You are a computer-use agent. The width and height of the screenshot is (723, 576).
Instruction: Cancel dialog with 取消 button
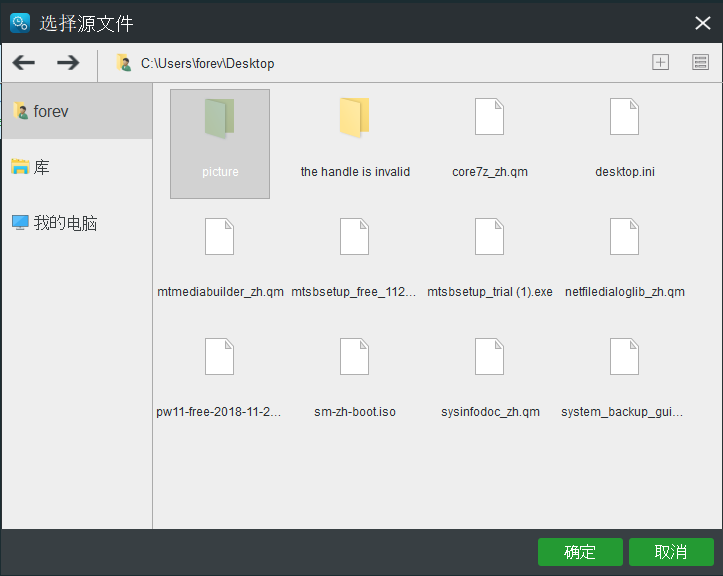tap(671, 552)
